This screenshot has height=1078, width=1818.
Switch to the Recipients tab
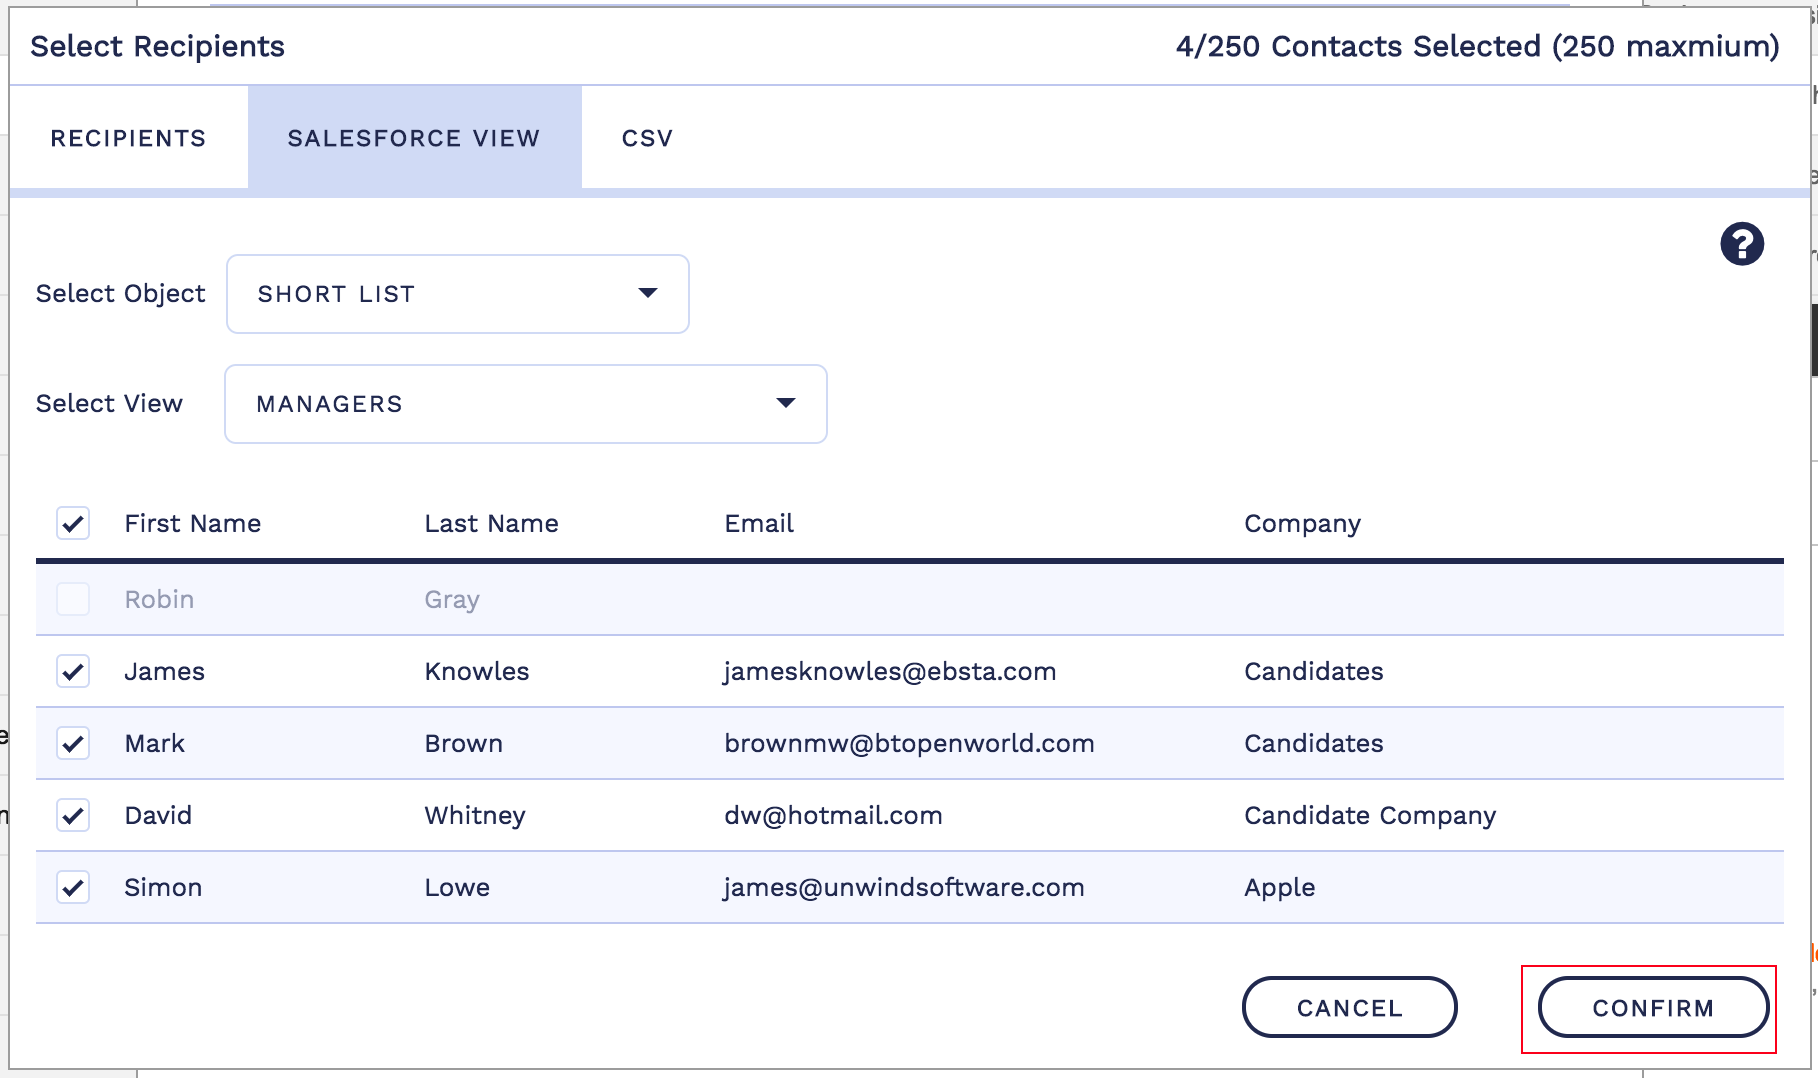[x=128, y=138]
